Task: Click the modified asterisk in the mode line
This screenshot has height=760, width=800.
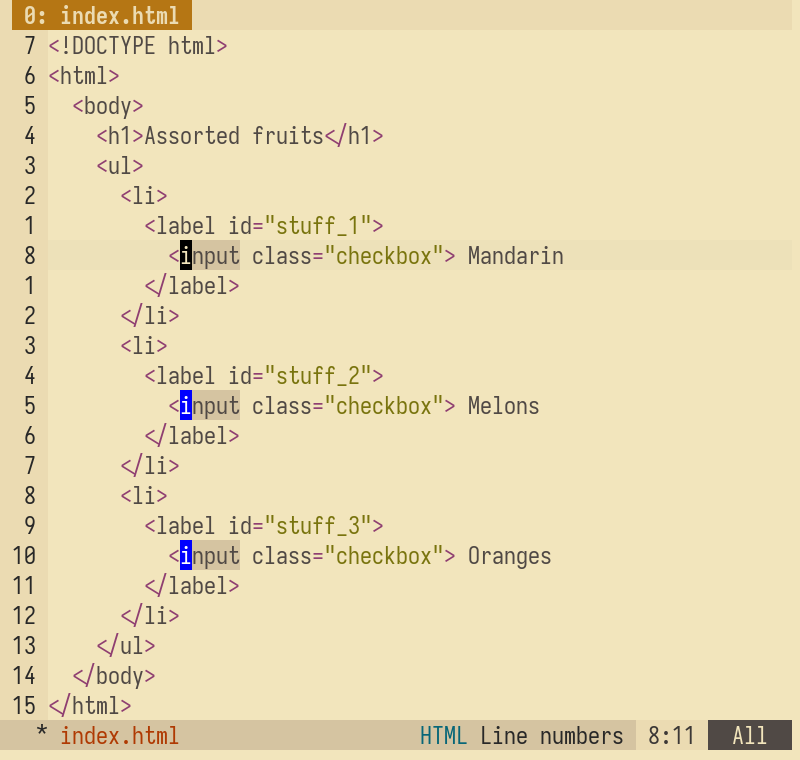Action: click(x=42, y=736)
